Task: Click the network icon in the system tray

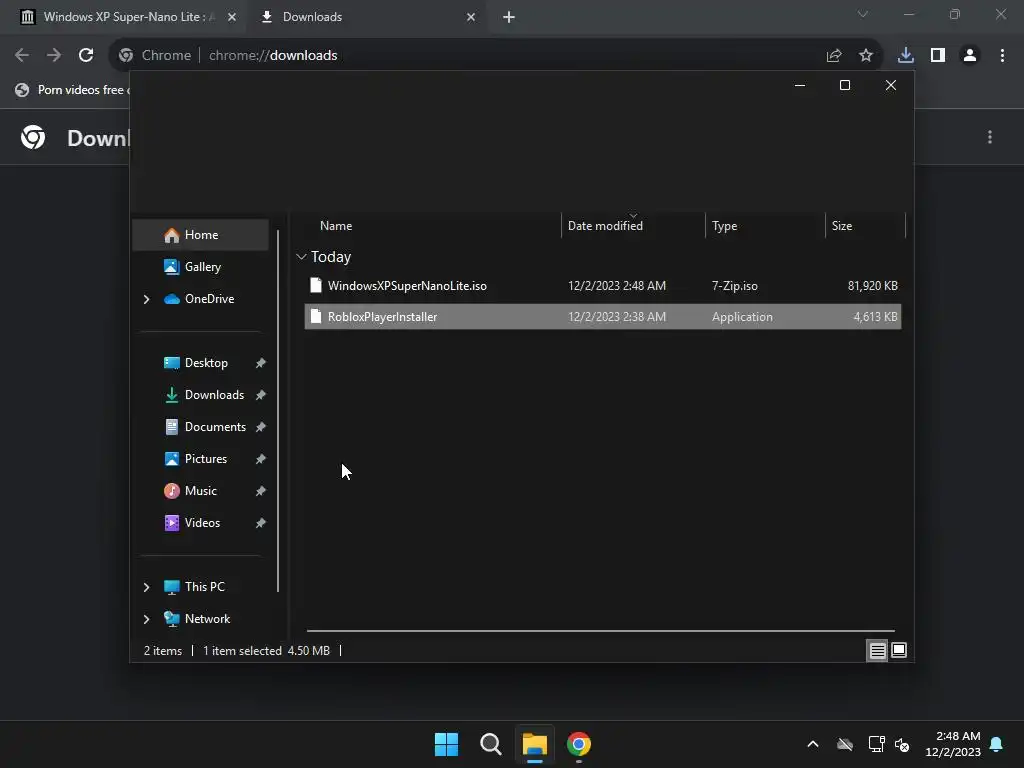Action: (x=876, y=744)
